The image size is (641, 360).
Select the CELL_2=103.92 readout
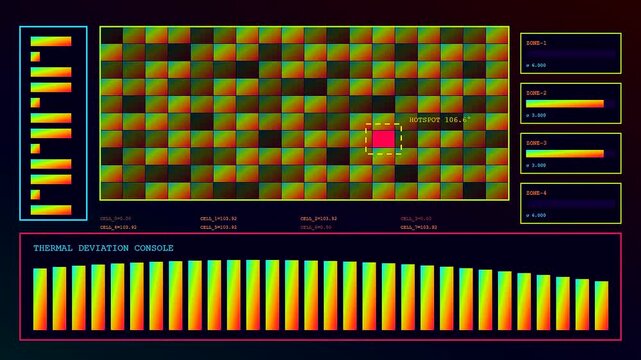pos(318,219)
